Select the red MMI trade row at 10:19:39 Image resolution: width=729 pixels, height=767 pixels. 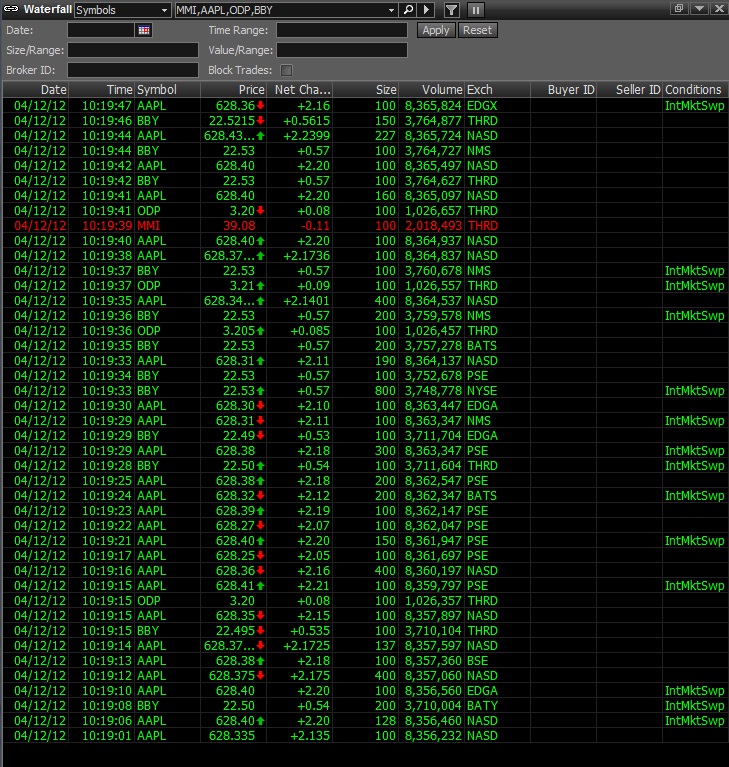click(365, 226)
